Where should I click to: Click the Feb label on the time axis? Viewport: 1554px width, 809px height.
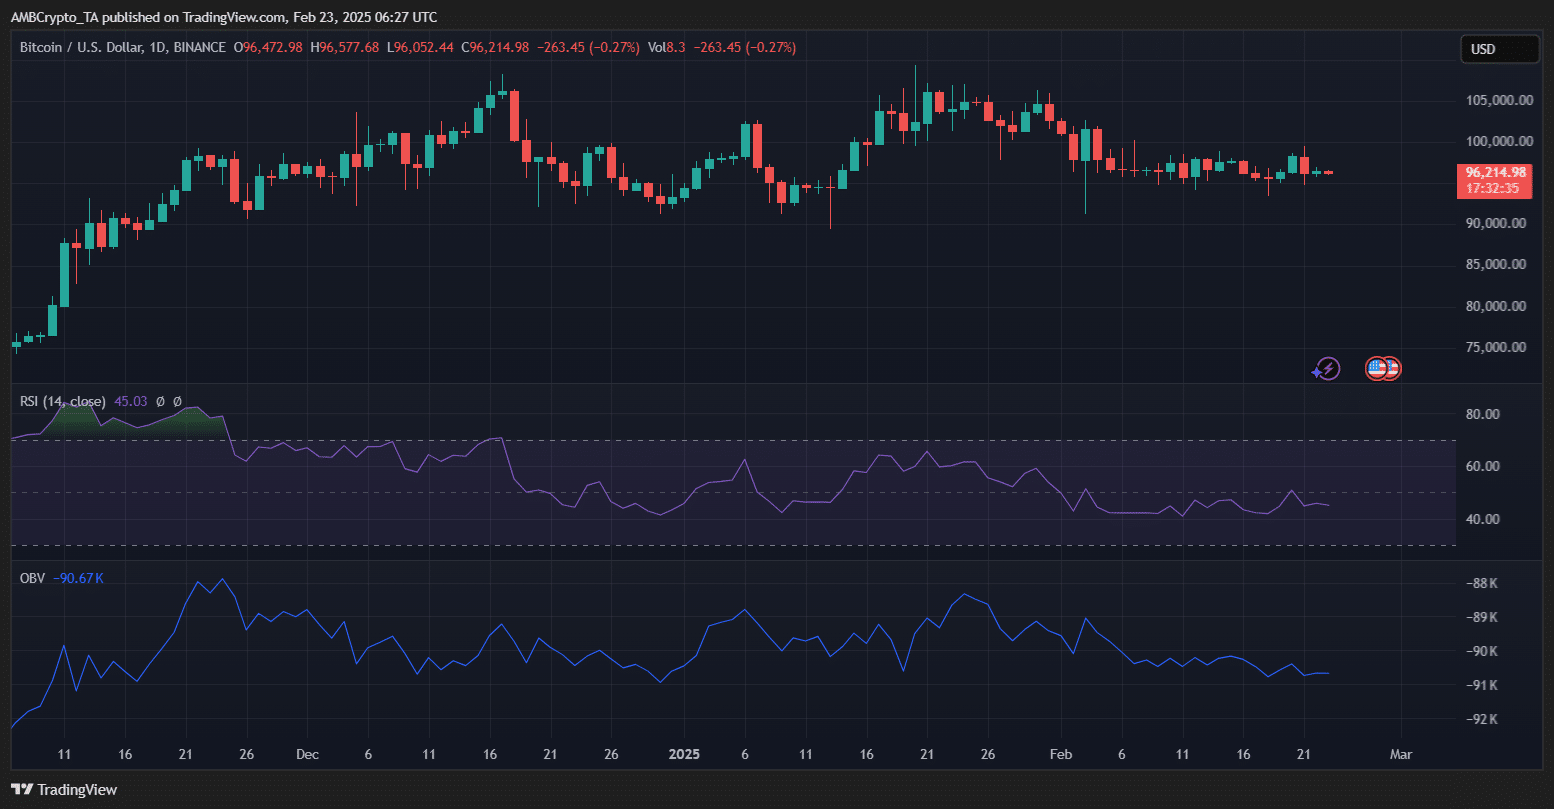[x=1062, y=754]
